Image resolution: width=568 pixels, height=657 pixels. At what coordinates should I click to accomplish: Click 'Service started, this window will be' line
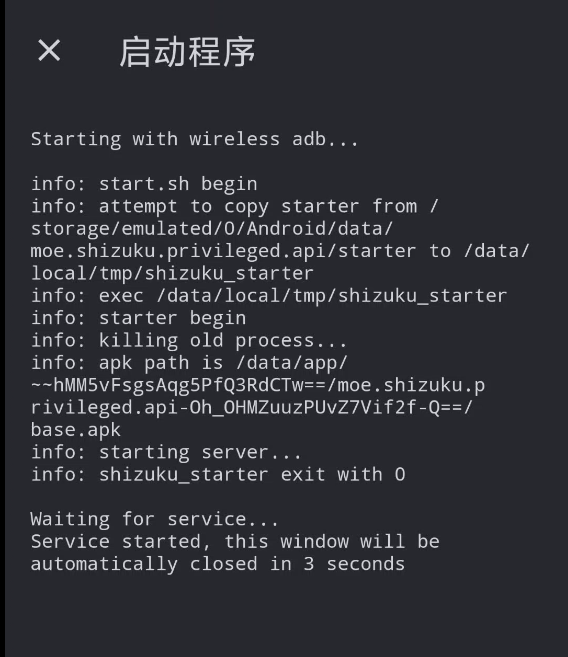(x=235, y=542)
